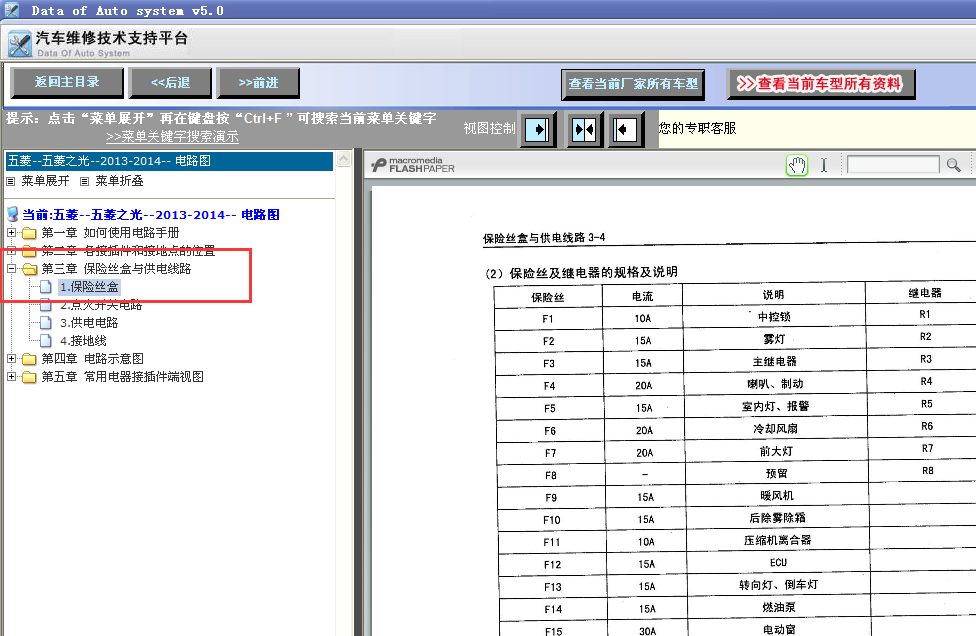Expand 第二章 各接插件和接地点的位置
The image size is (976, 636).
[11, 251]
